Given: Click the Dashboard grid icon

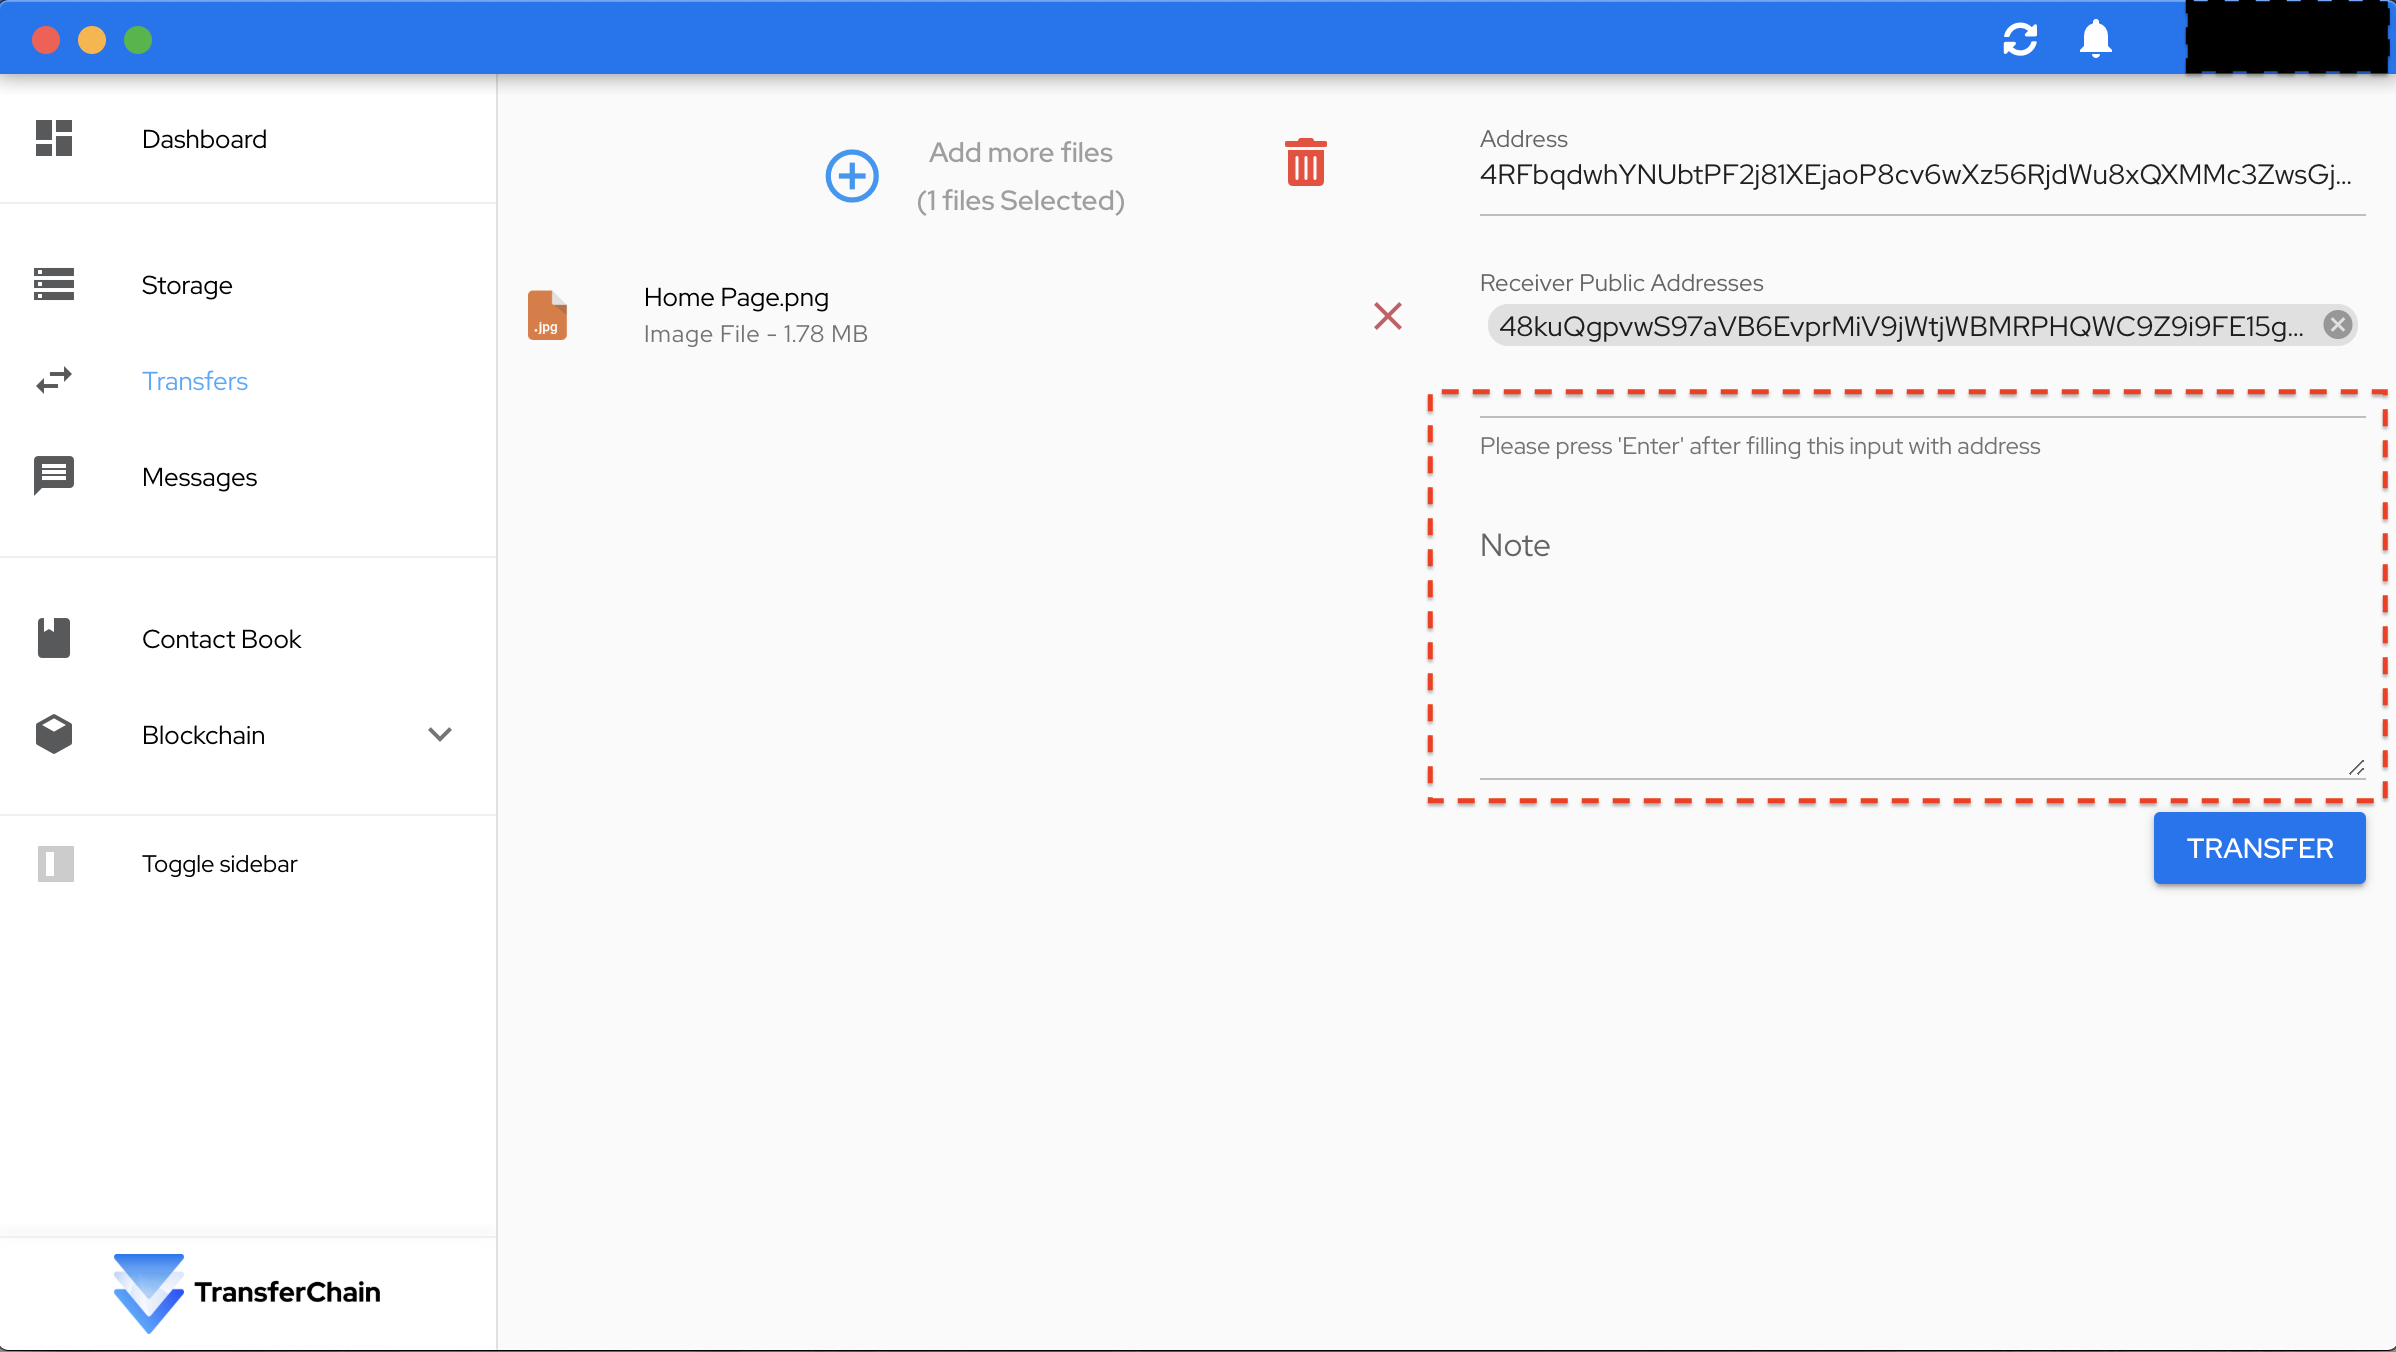Looking at the screenshot, I should tap(54, 138).
